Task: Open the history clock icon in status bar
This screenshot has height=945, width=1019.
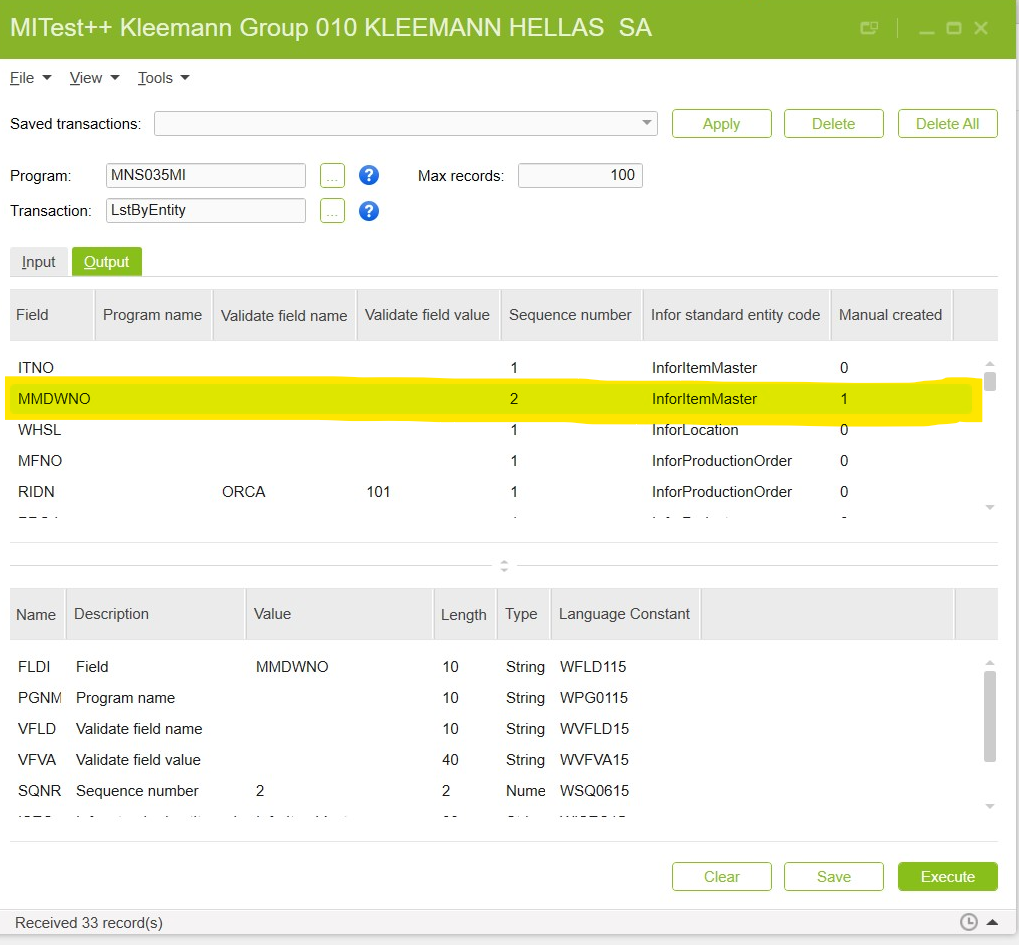Action: coord(968,922)
